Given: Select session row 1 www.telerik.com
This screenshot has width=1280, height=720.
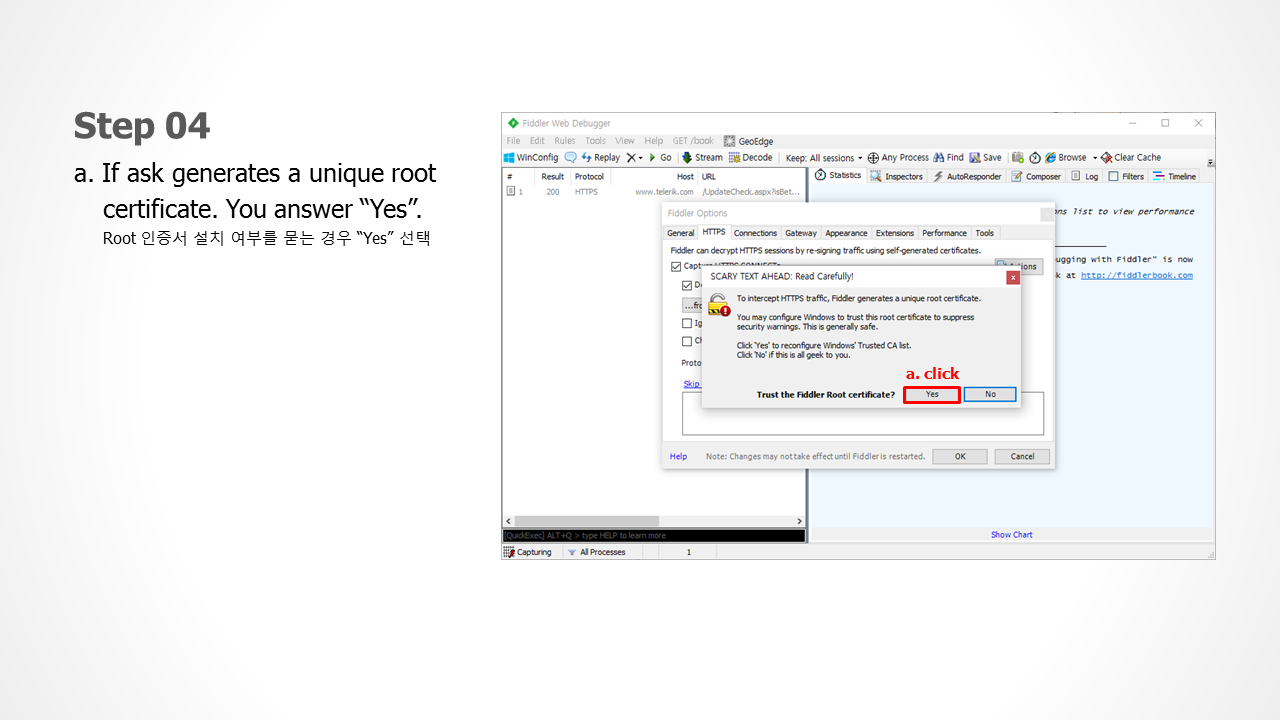Looking at the screenshot, I should [654, 191].
